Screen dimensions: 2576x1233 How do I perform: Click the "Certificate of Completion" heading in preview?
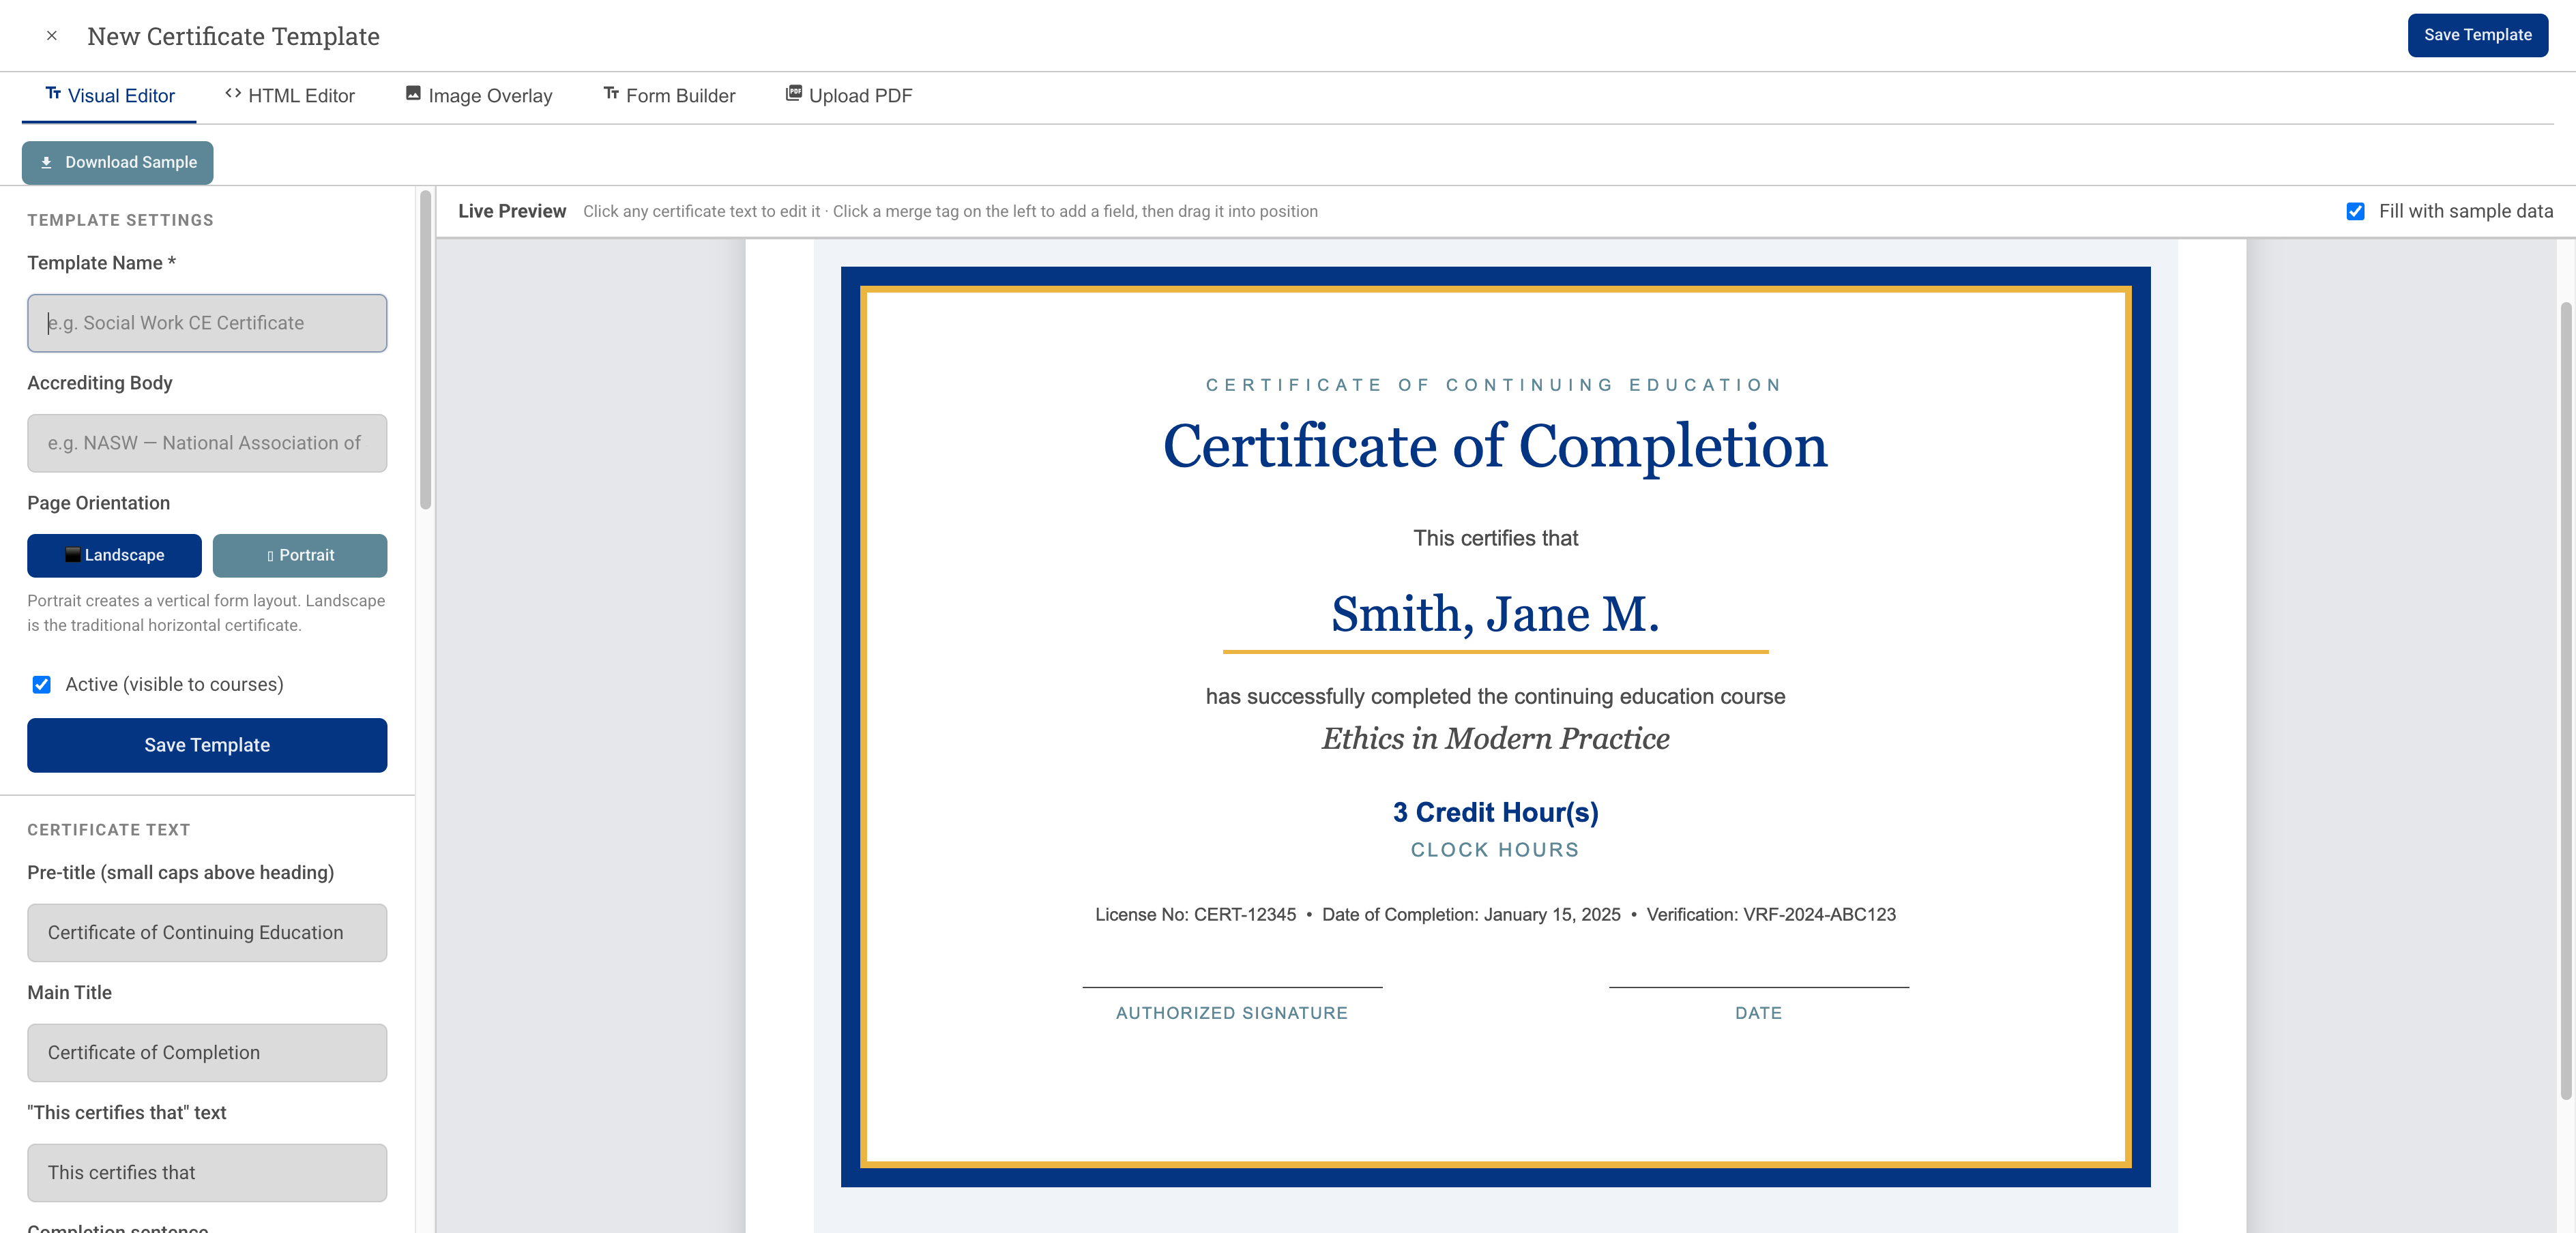coord(1495,446)
